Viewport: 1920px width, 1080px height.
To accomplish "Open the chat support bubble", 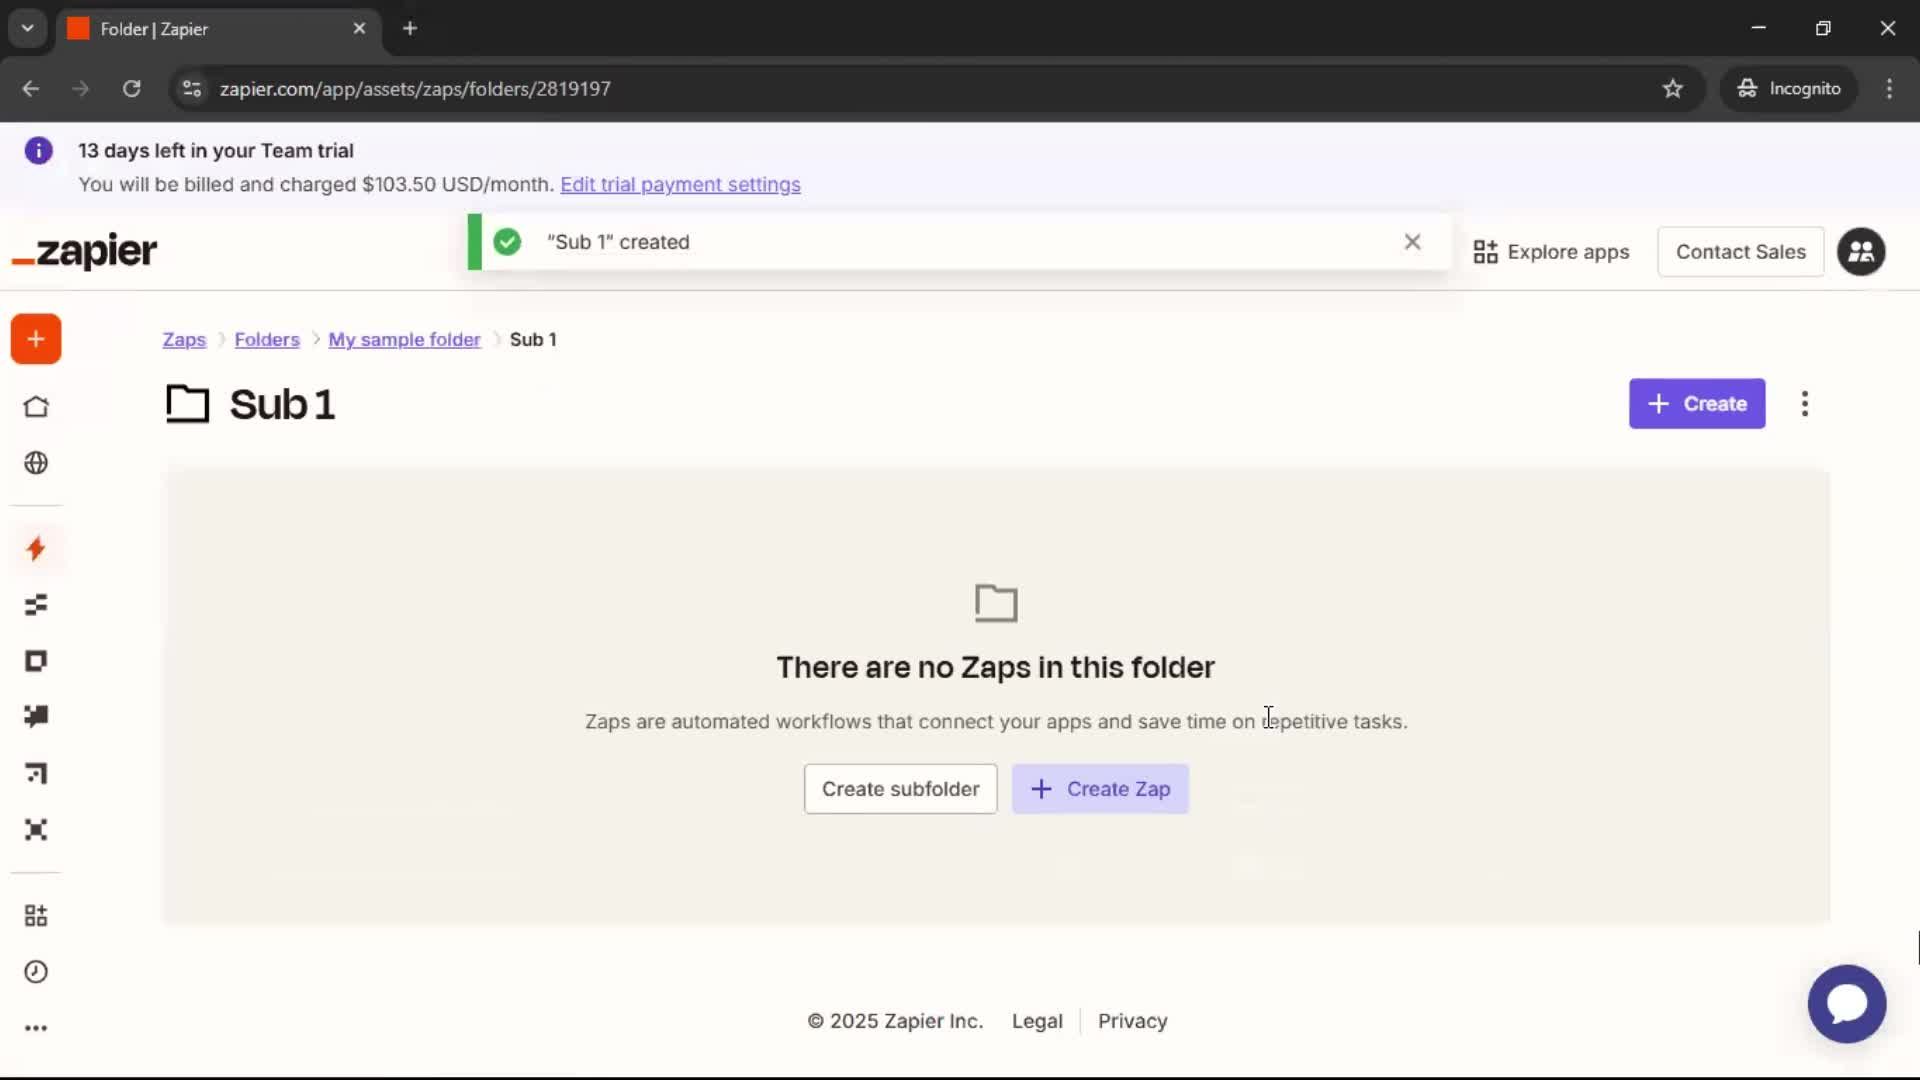I will pyautogui.click(x=1847, y=1004).
